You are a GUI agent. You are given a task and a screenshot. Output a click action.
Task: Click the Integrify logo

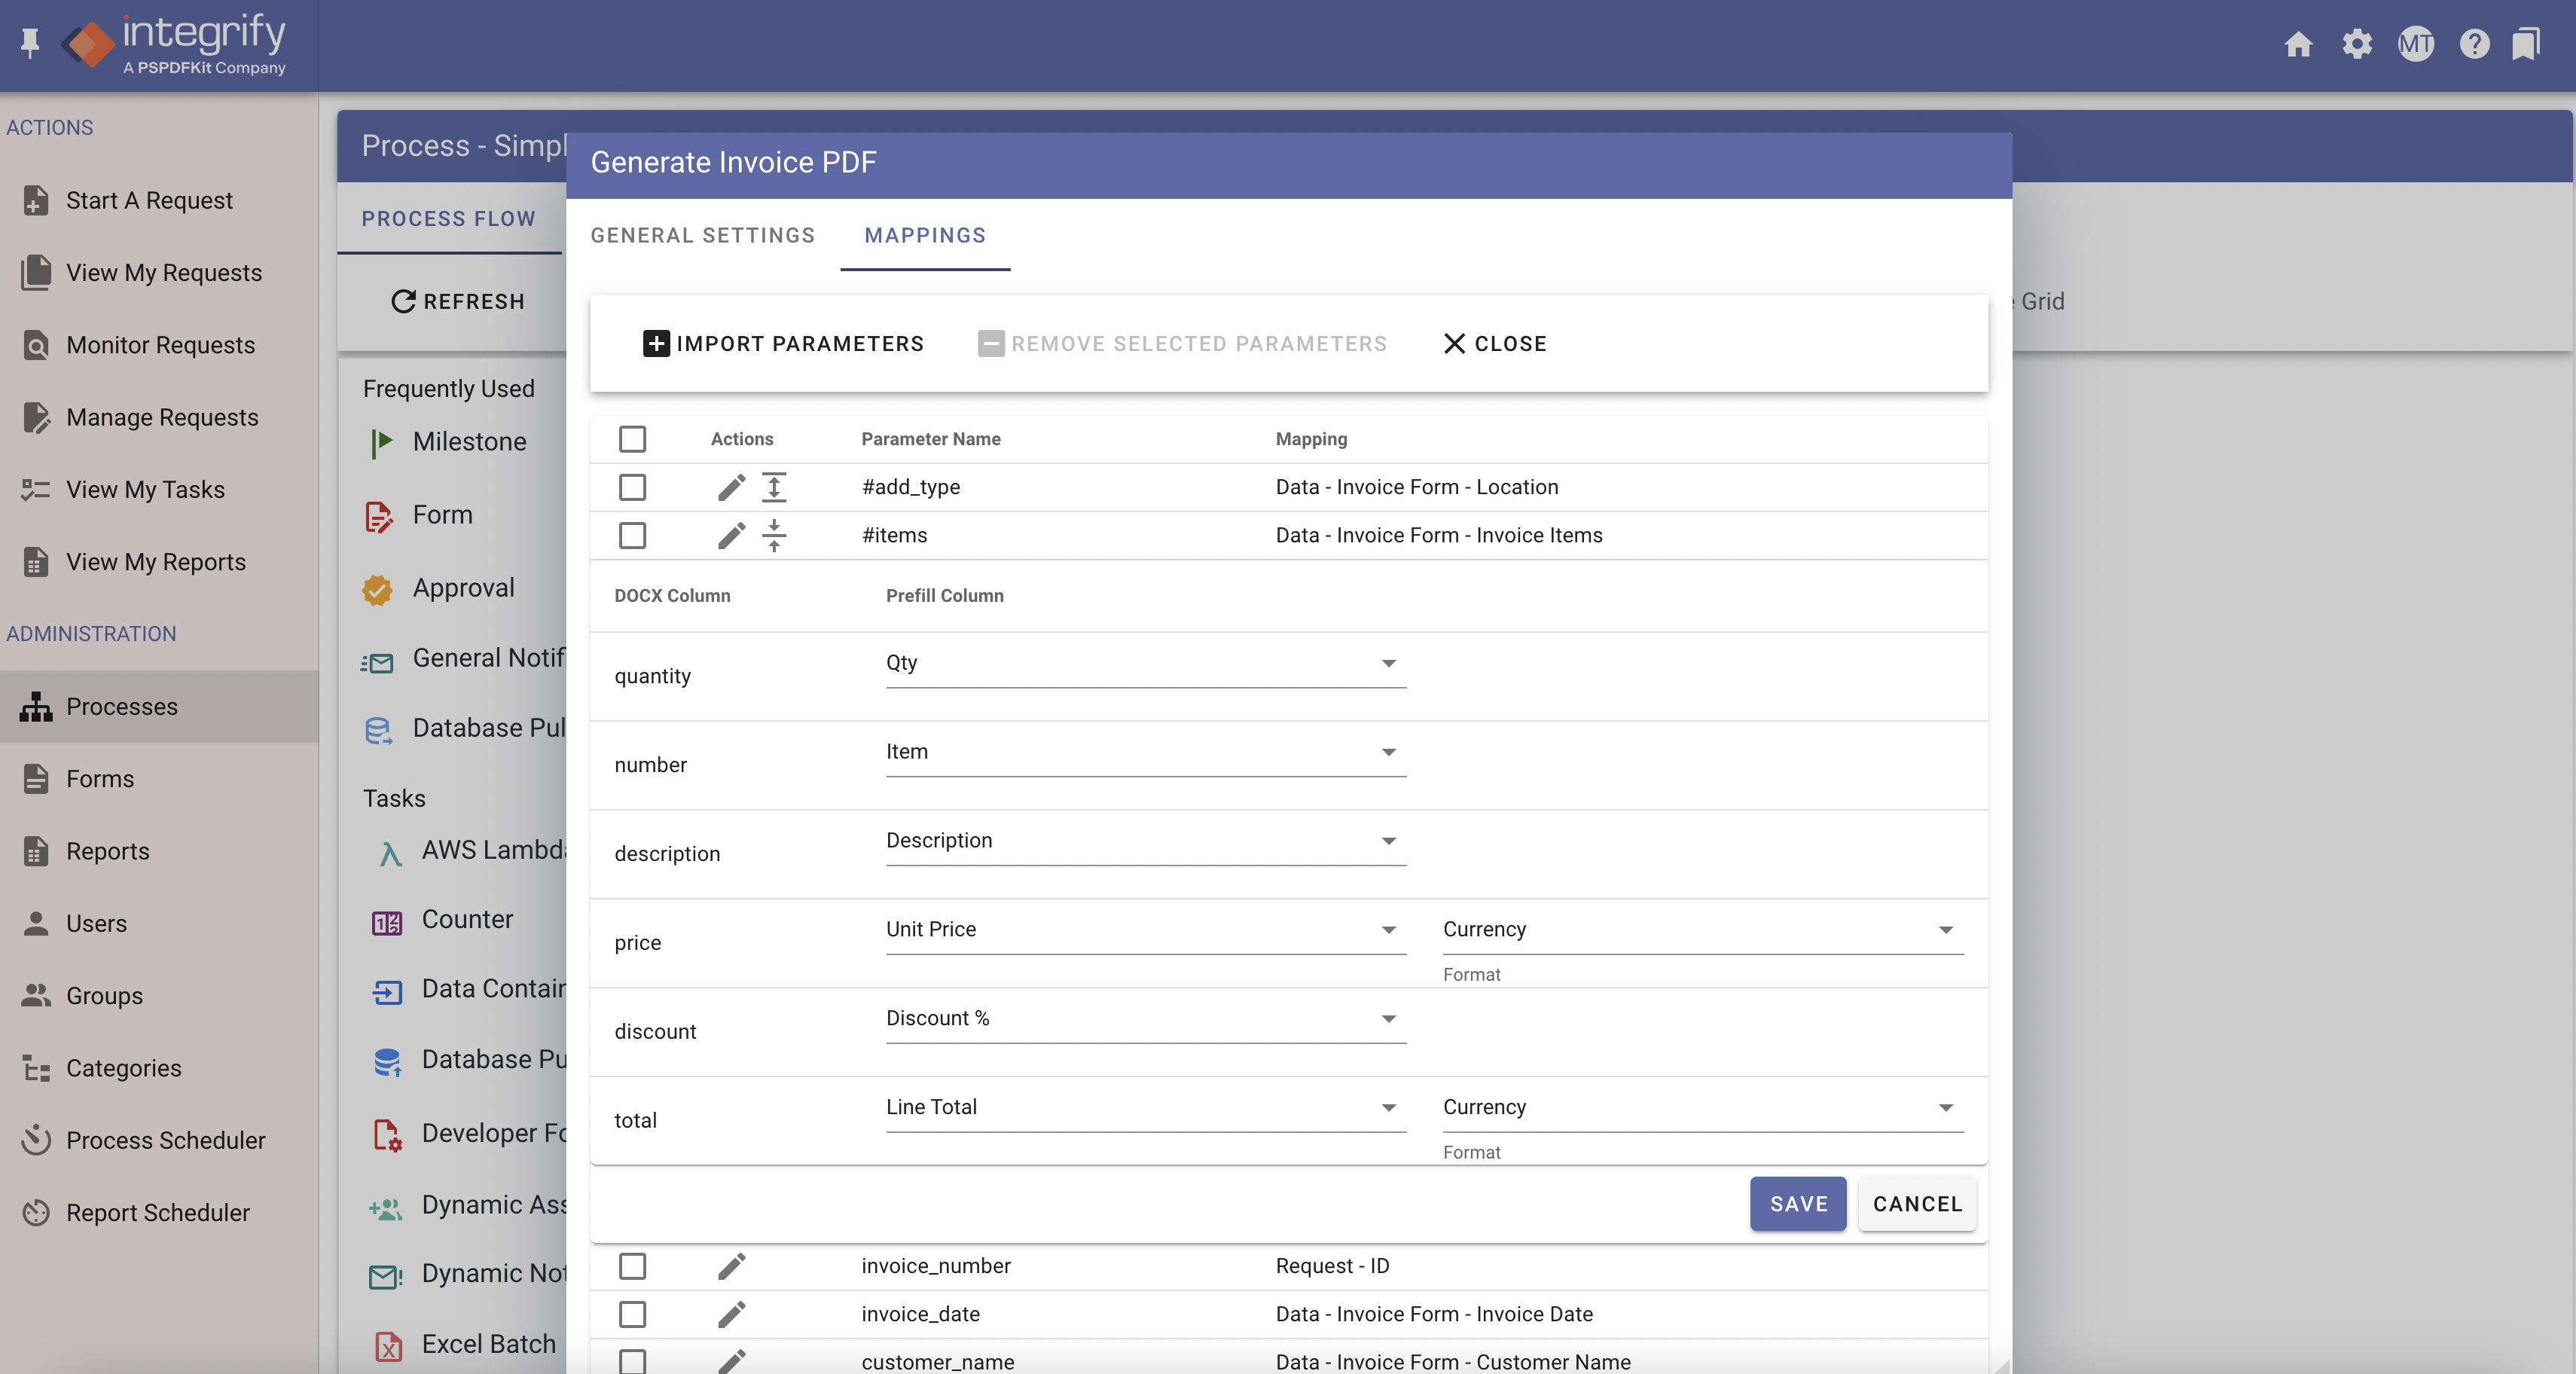[174, 44]
